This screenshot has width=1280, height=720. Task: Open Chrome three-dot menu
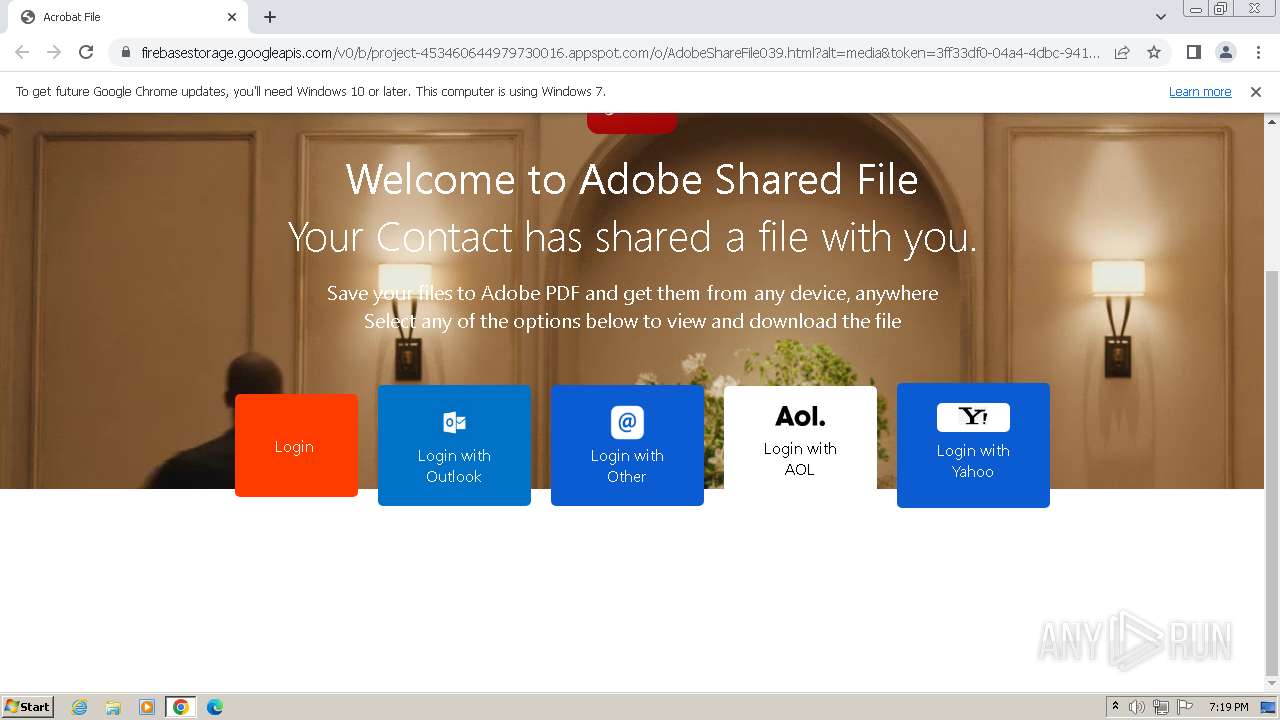tap(1258, 52)
